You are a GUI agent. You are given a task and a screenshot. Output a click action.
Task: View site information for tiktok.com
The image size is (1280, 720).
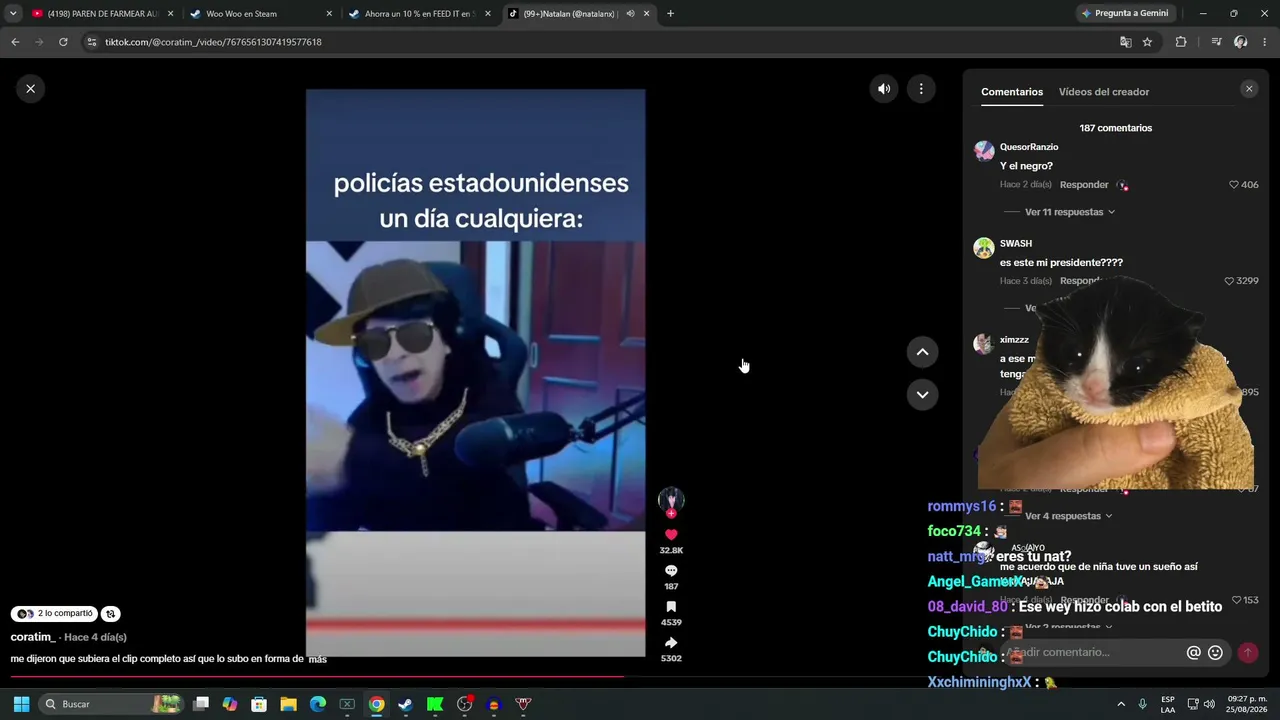pyautogui.click(x=92, y=42)
